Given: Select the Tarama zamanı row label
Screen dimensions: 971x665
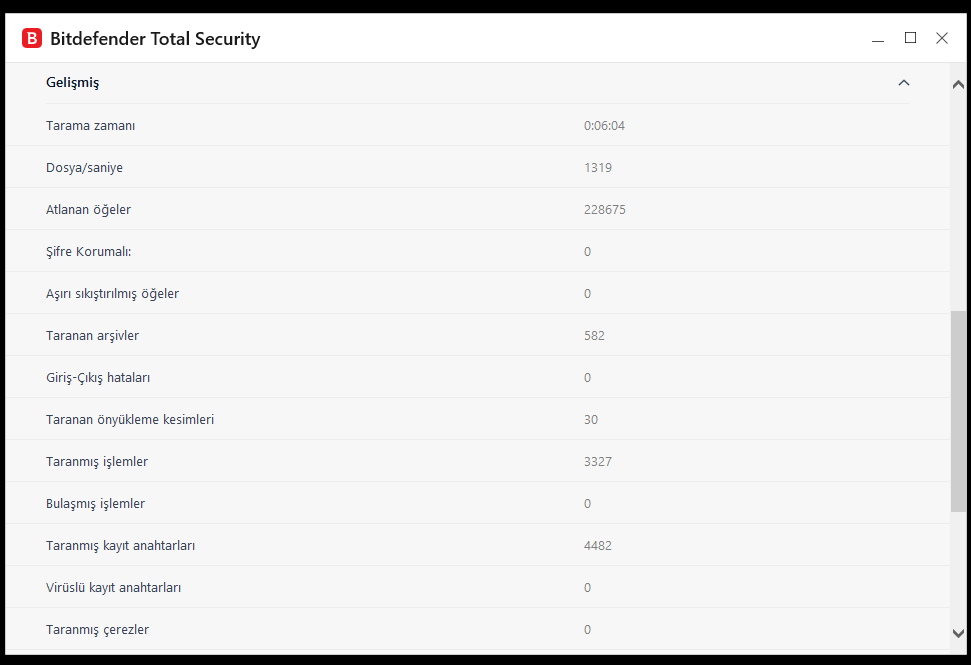Looking at the screenshot, I should [91, 126].
